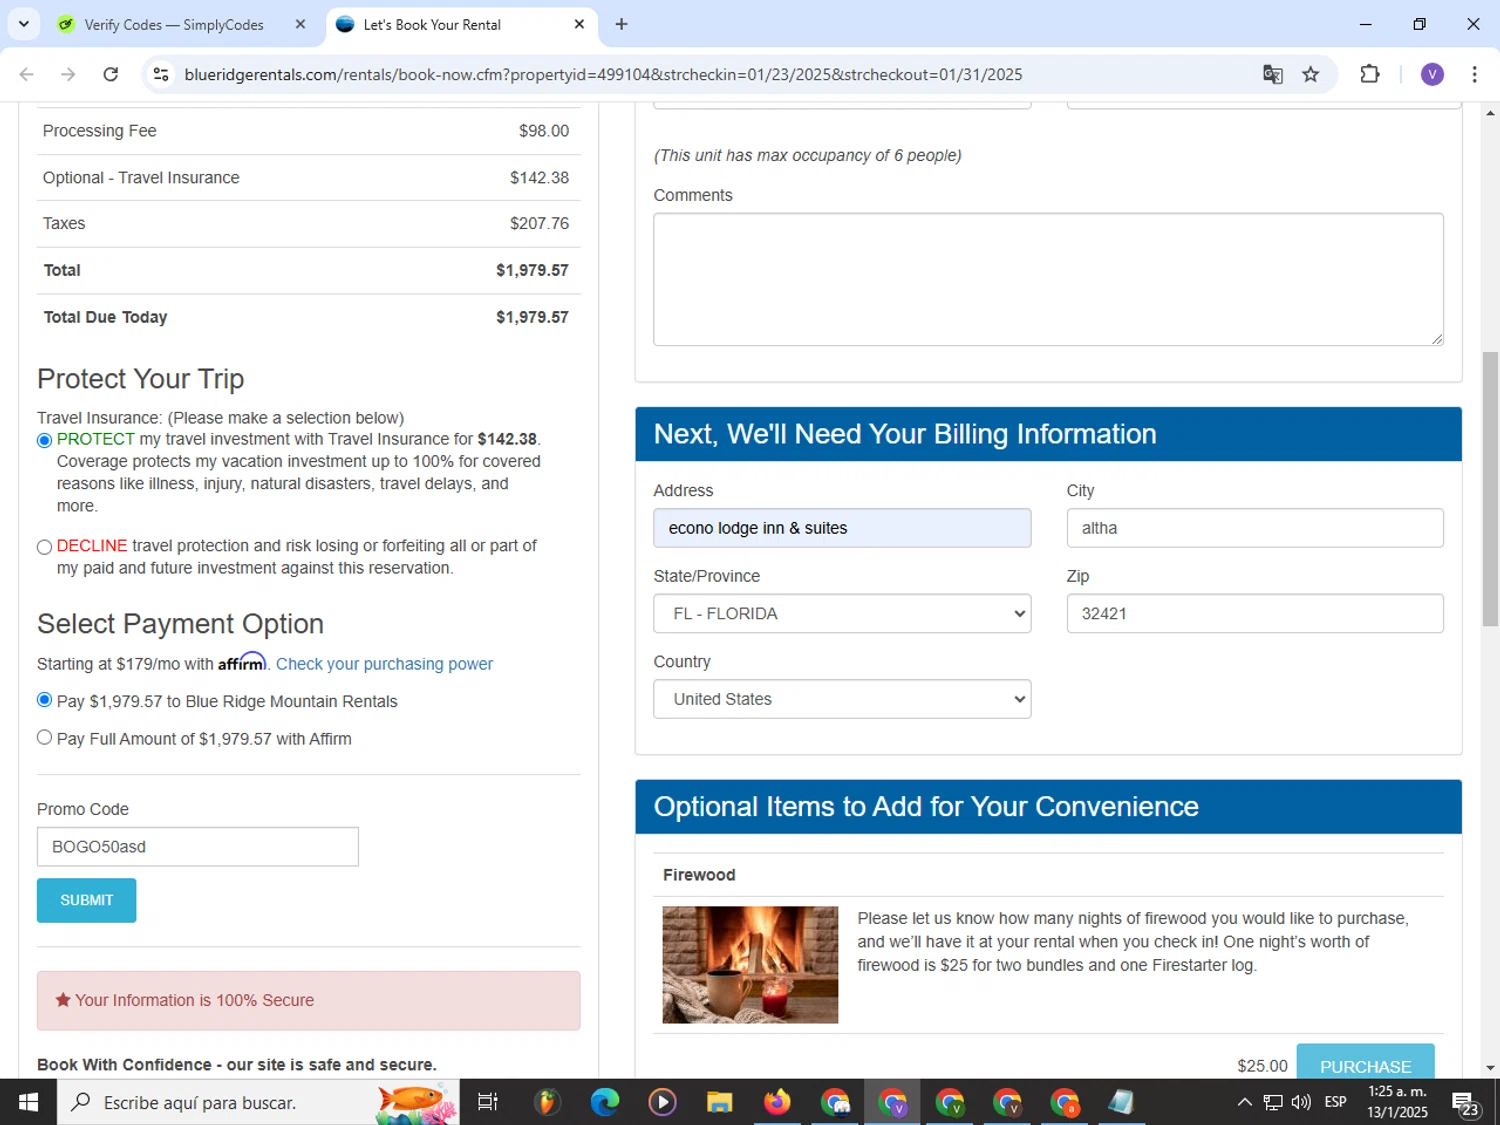
Task: Click the Promo Code input field
Action: coord(198,846)
